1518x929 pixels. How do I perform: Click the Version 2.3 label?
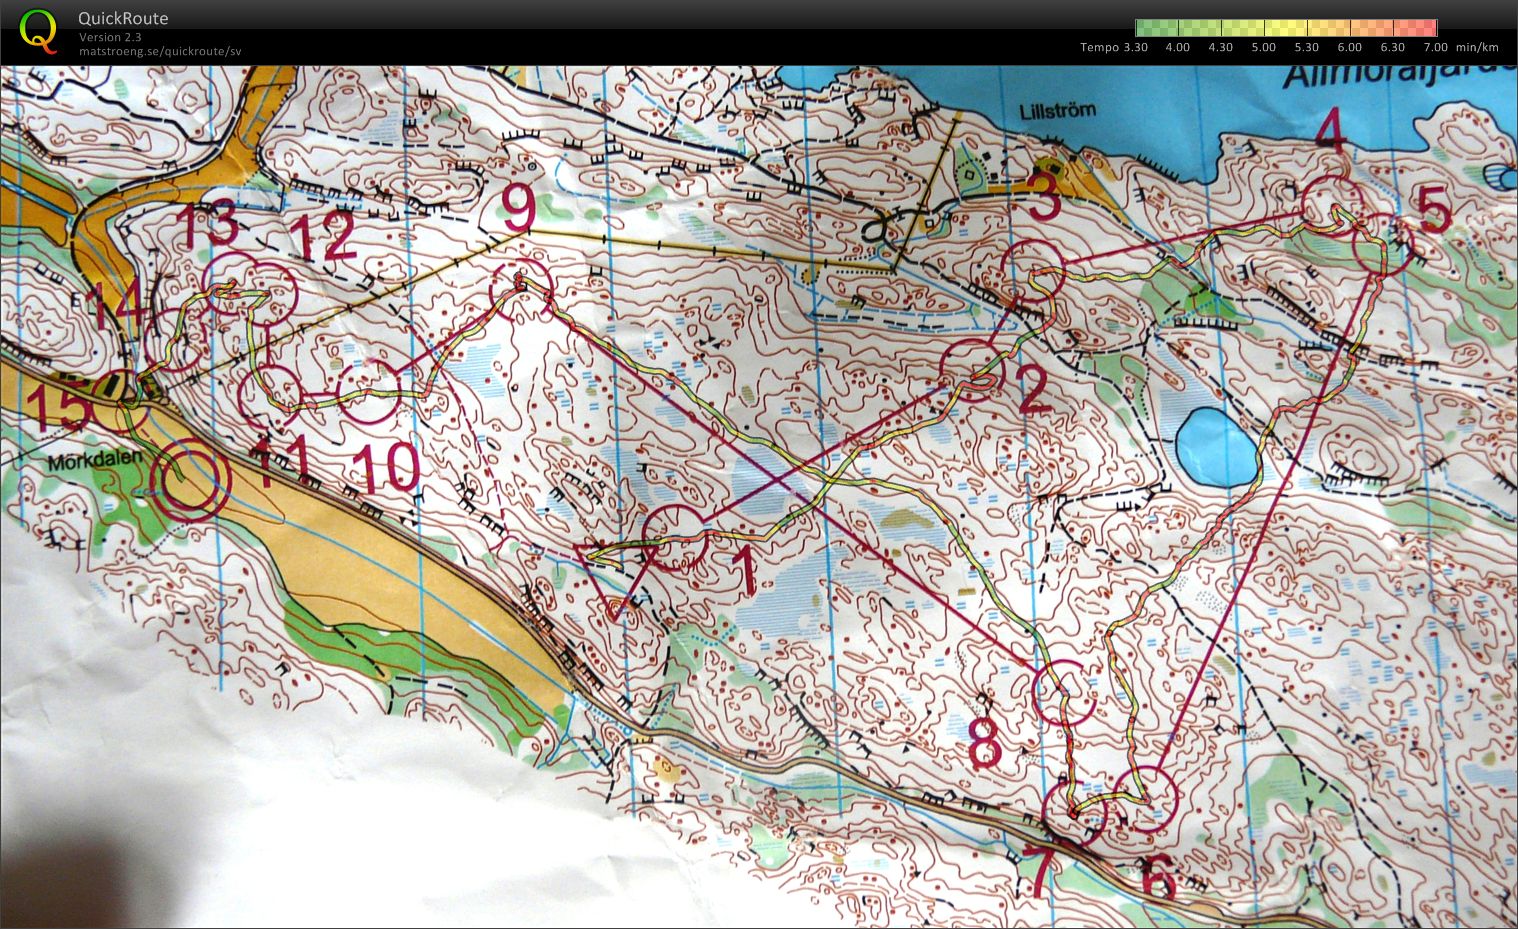(110, 37)
